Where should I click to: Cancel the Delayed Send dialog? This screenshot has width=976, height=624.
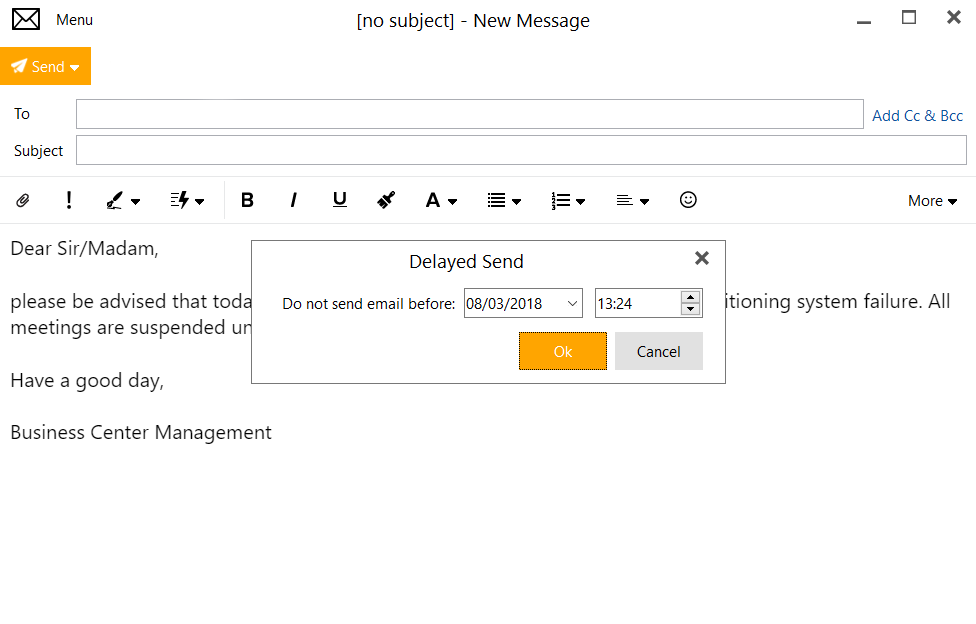point(658,351)
